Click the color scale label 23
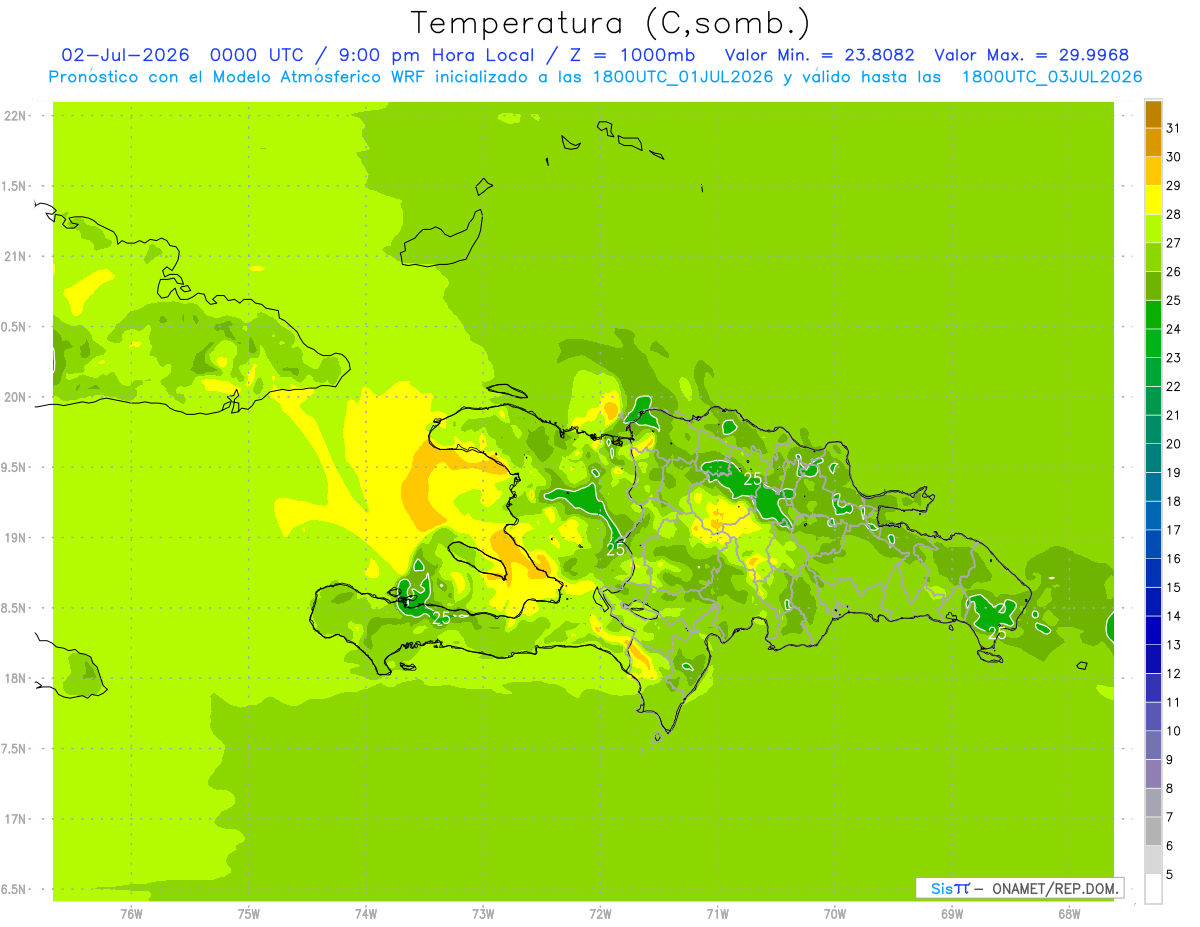This screenshot has height=927, width=1200. [1173, 358]
